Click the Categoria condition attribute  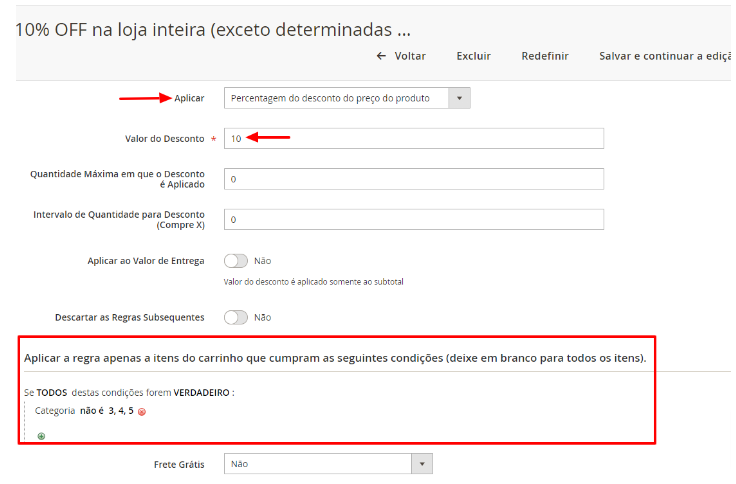(55, 411)
